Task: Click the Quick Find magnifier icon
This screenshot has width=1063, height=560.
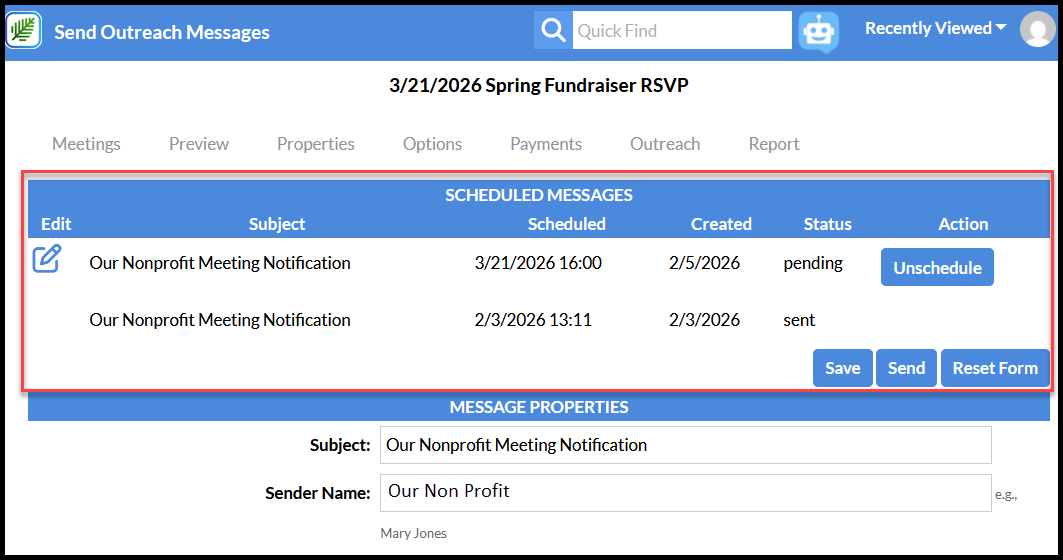Action: [553, 31]
